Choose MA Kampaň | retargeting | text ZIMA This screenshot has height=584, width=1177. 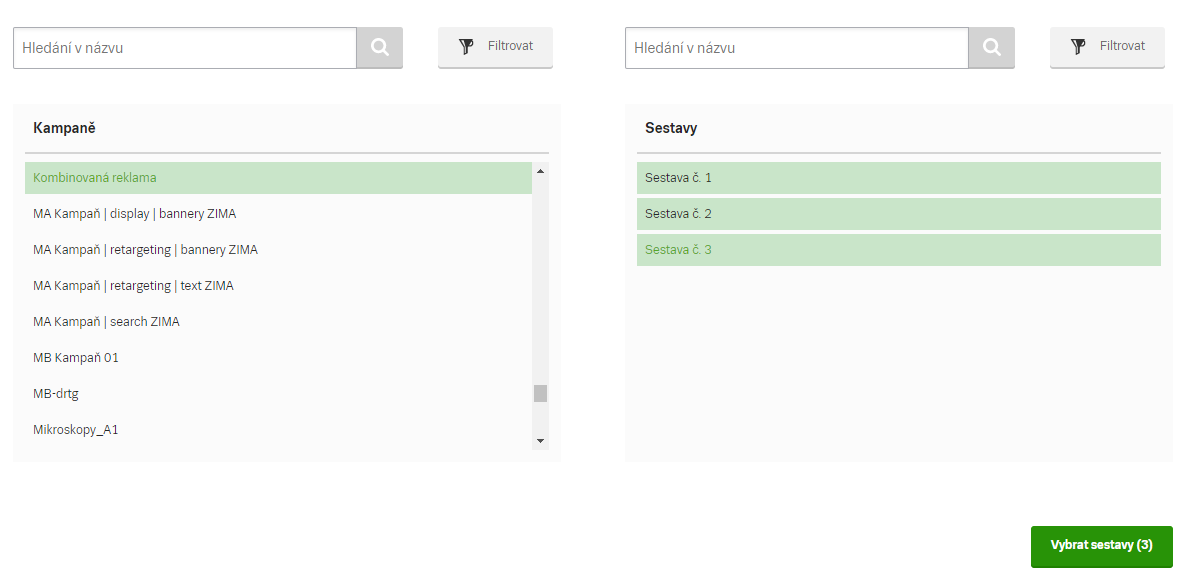point(278,286)
